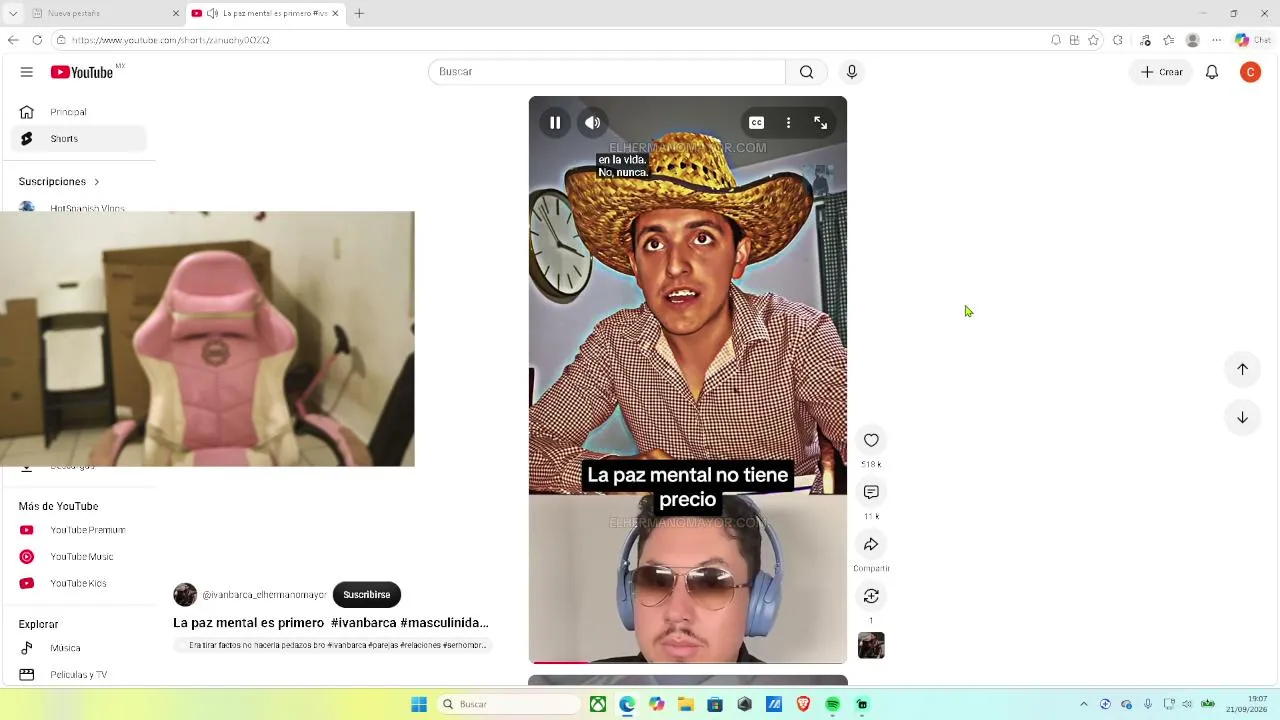Click the Compartir share arrow icon

click(871, 544)
